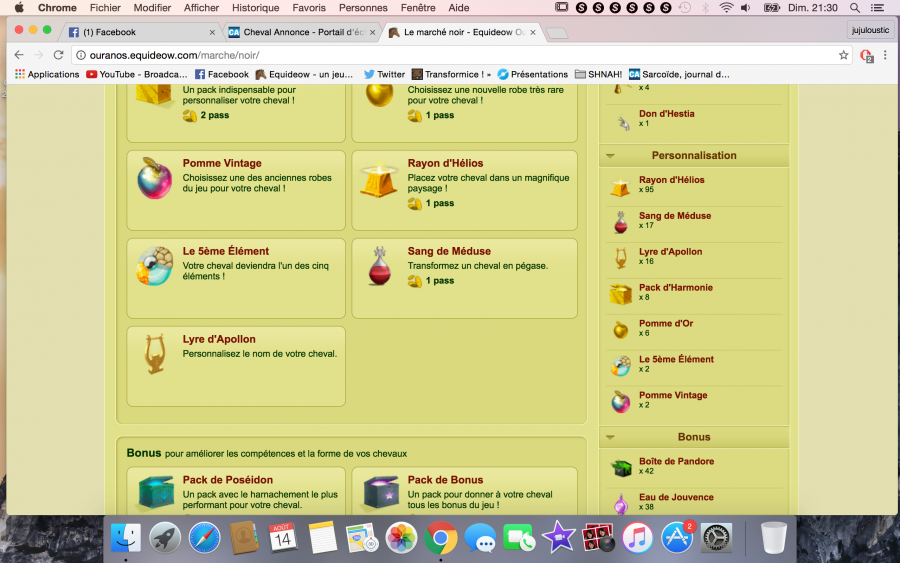Collapse the Bonus section arrow in the sidebar
Screen dimensions: 900x563
coord(610,437)
